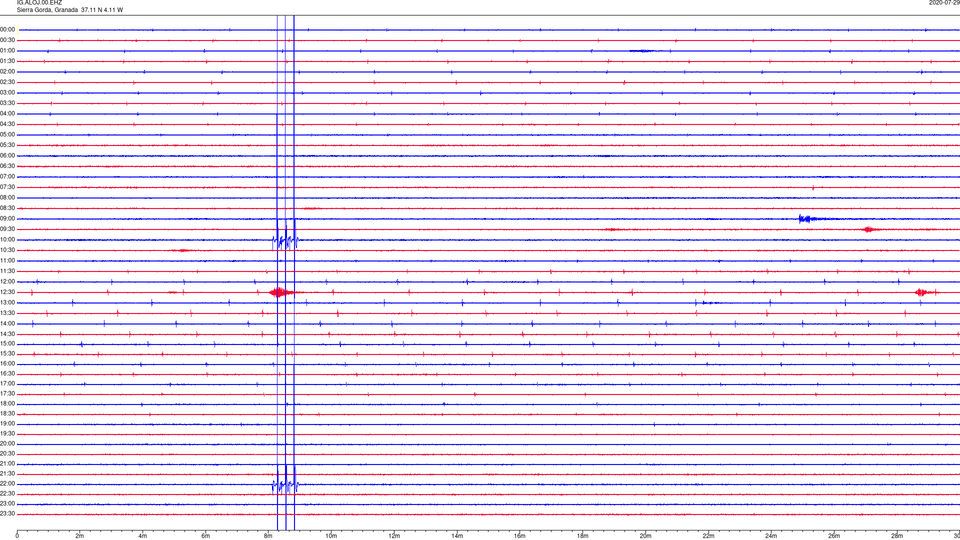Viewport: 960px width, 540px height.
Task: Pick the 08:00 row label
Action: coord(8,198)
